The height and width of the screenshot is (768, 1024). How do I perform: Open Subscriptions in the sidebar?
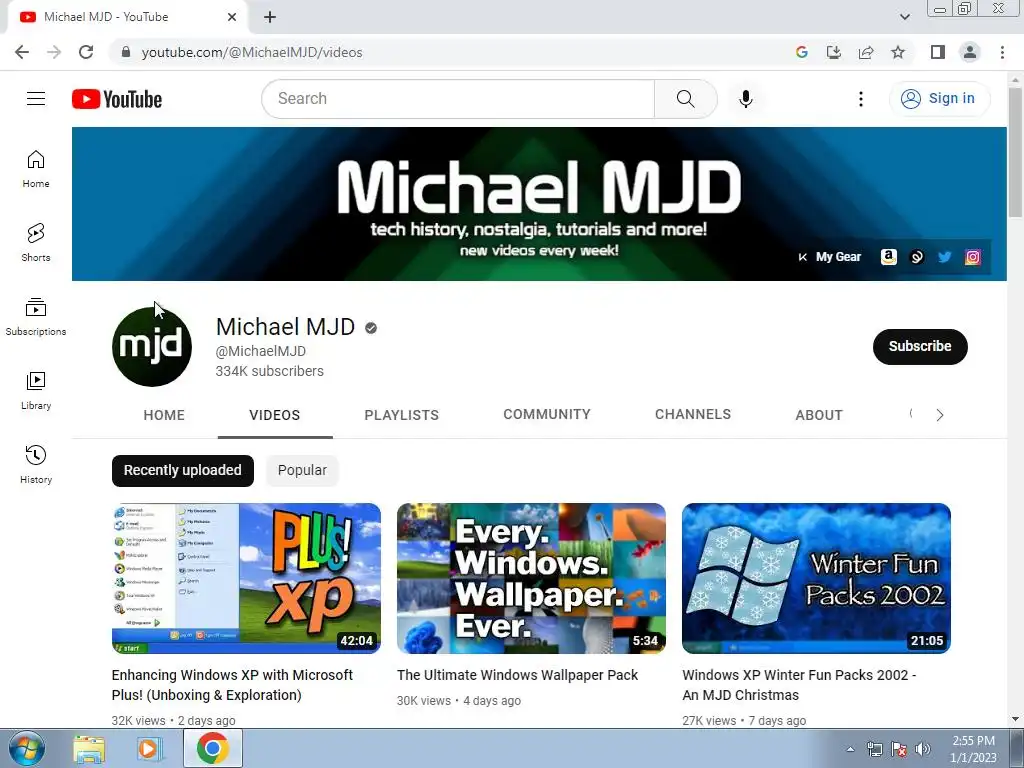point(36,316)
